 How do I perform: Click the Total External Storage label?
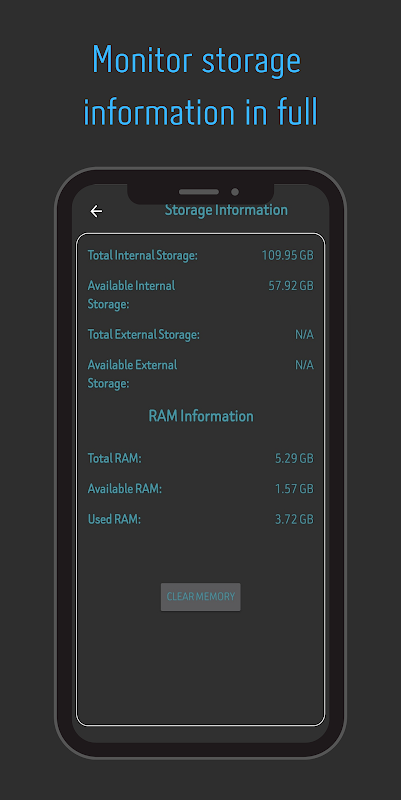coord(143,335)
